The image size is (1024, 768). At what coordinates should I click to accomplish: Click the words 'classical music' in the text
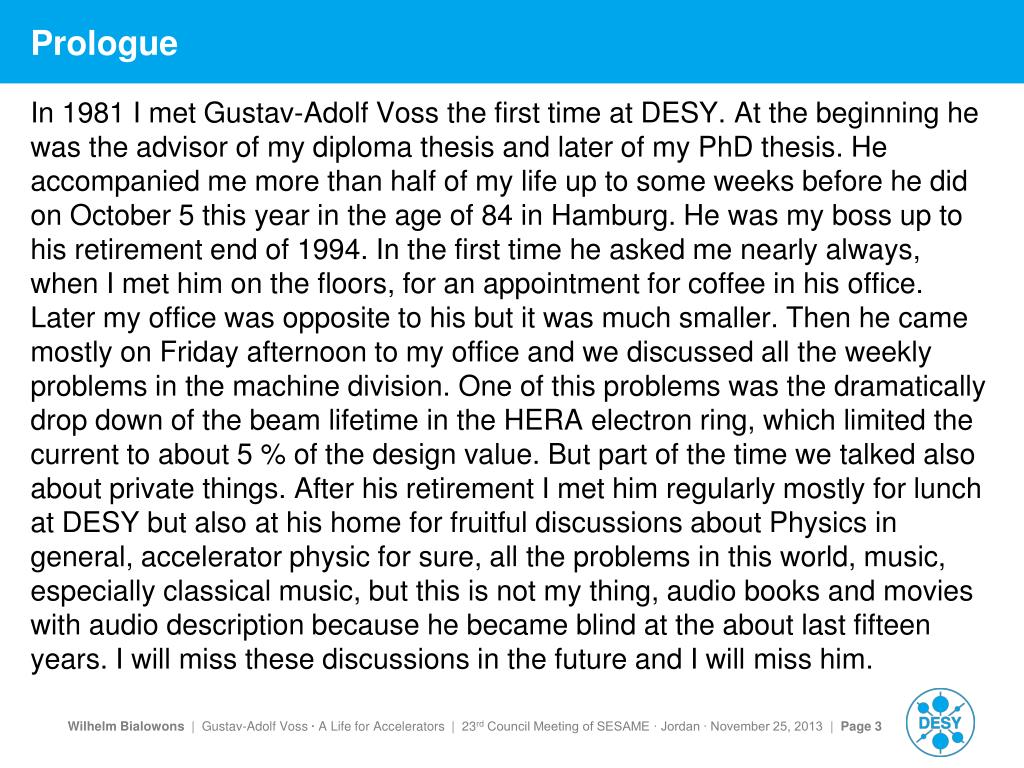(x=253, y=590)
